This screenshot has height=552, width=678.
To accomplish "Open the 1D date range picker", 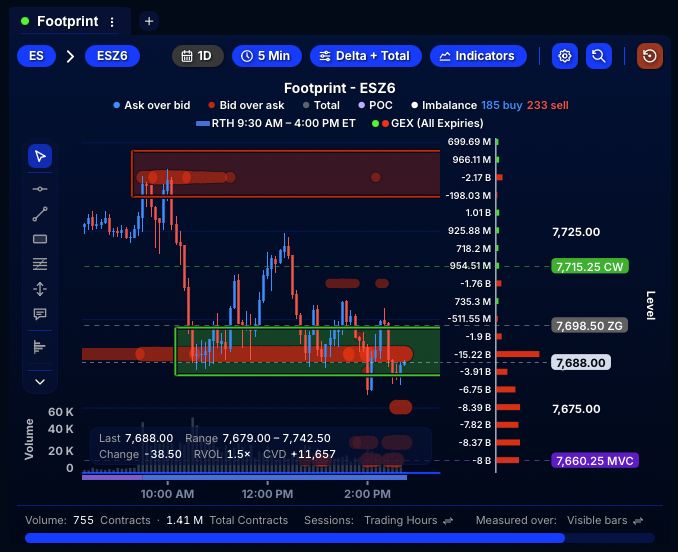I will coord(198,56).
